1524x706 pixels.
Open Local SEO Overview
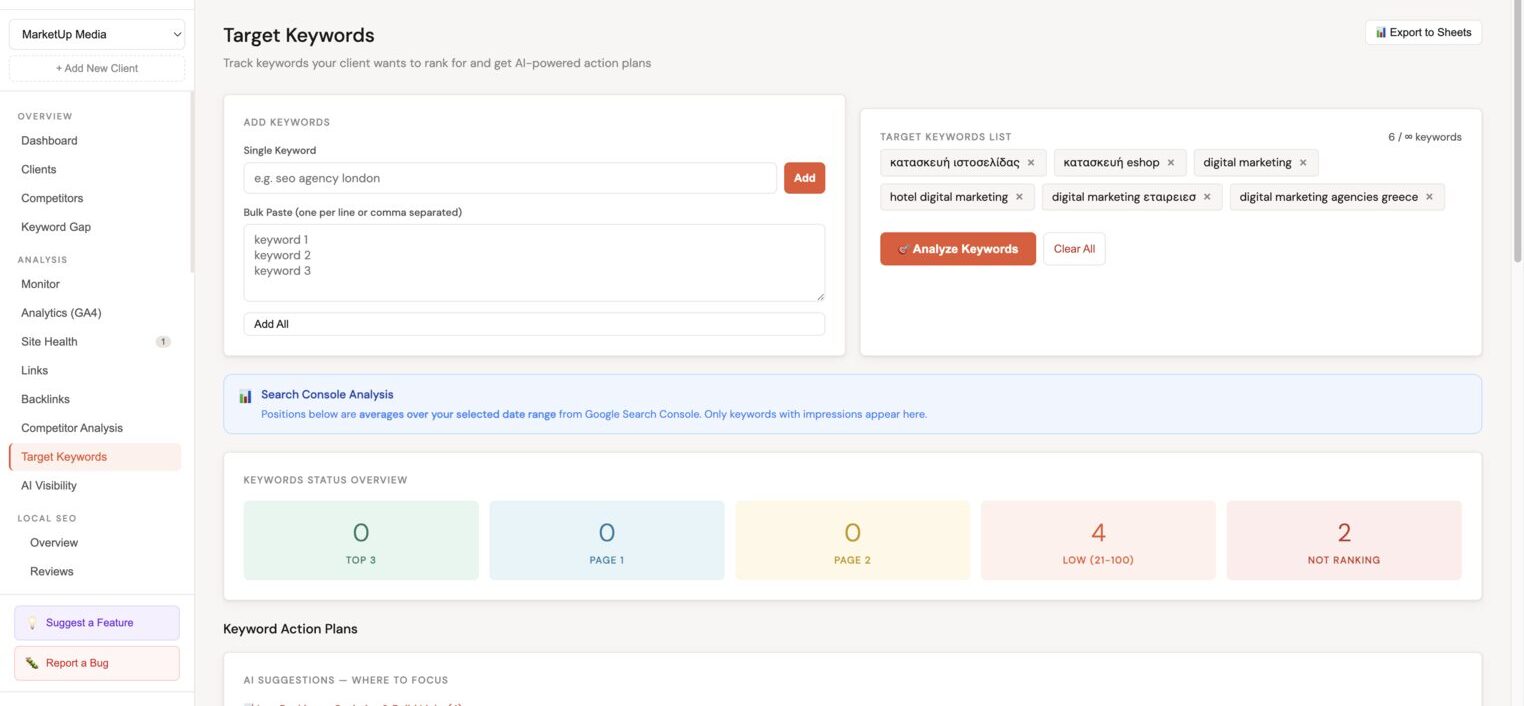(x=54, y=543)
